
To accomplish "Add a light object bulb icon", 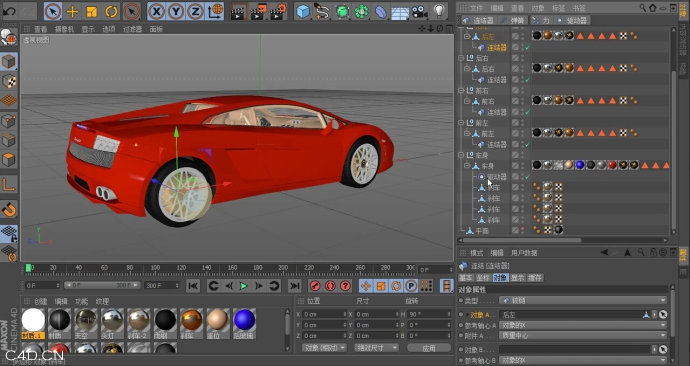I will [439, 11].
